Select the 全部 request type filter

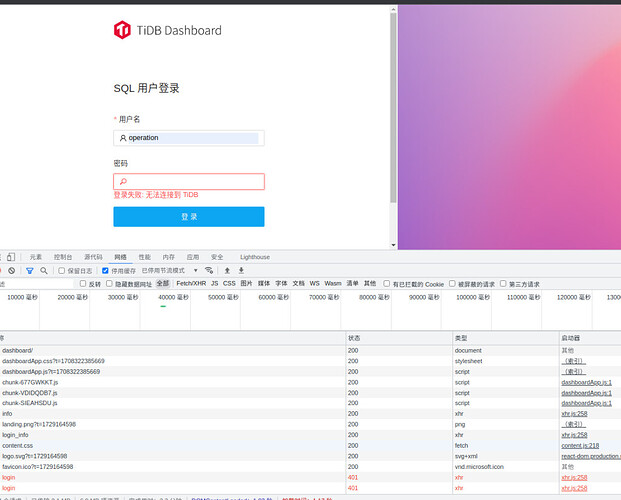(x=163, y=283)
